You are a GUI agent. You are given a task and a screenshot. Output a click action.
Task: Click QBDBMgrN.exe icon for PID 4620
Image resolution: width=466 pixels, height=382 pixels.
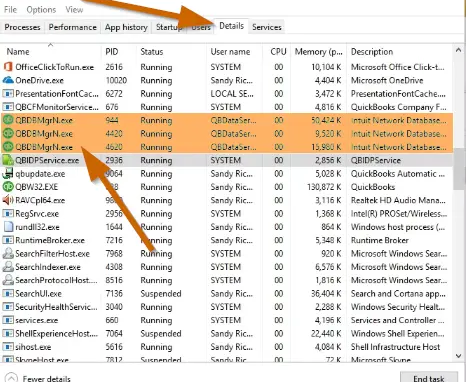coord(8,147)
